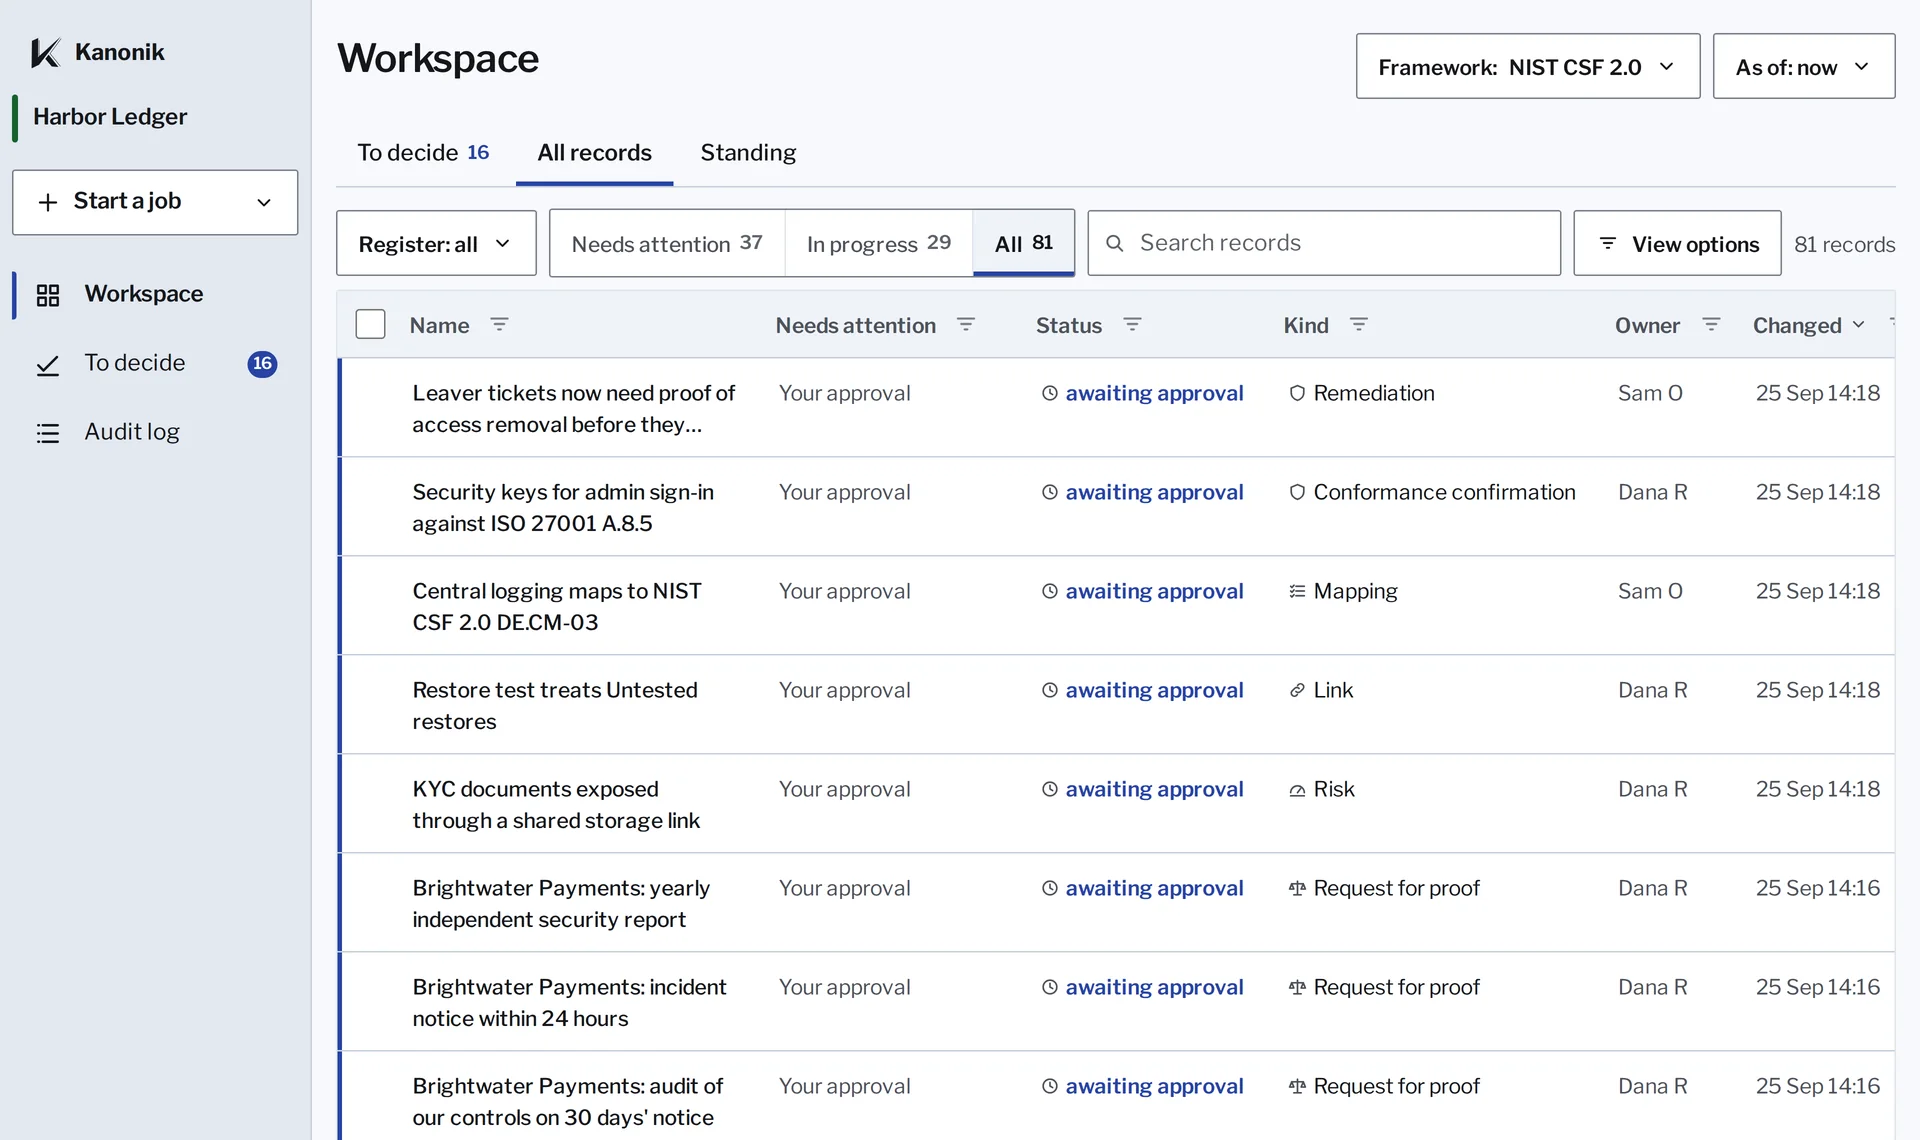Image resolution: width=1920 pixels, height=1140 pixels.
Task: Click the Conformance confirmation kind cell
Action: (x=1432, y=492)
